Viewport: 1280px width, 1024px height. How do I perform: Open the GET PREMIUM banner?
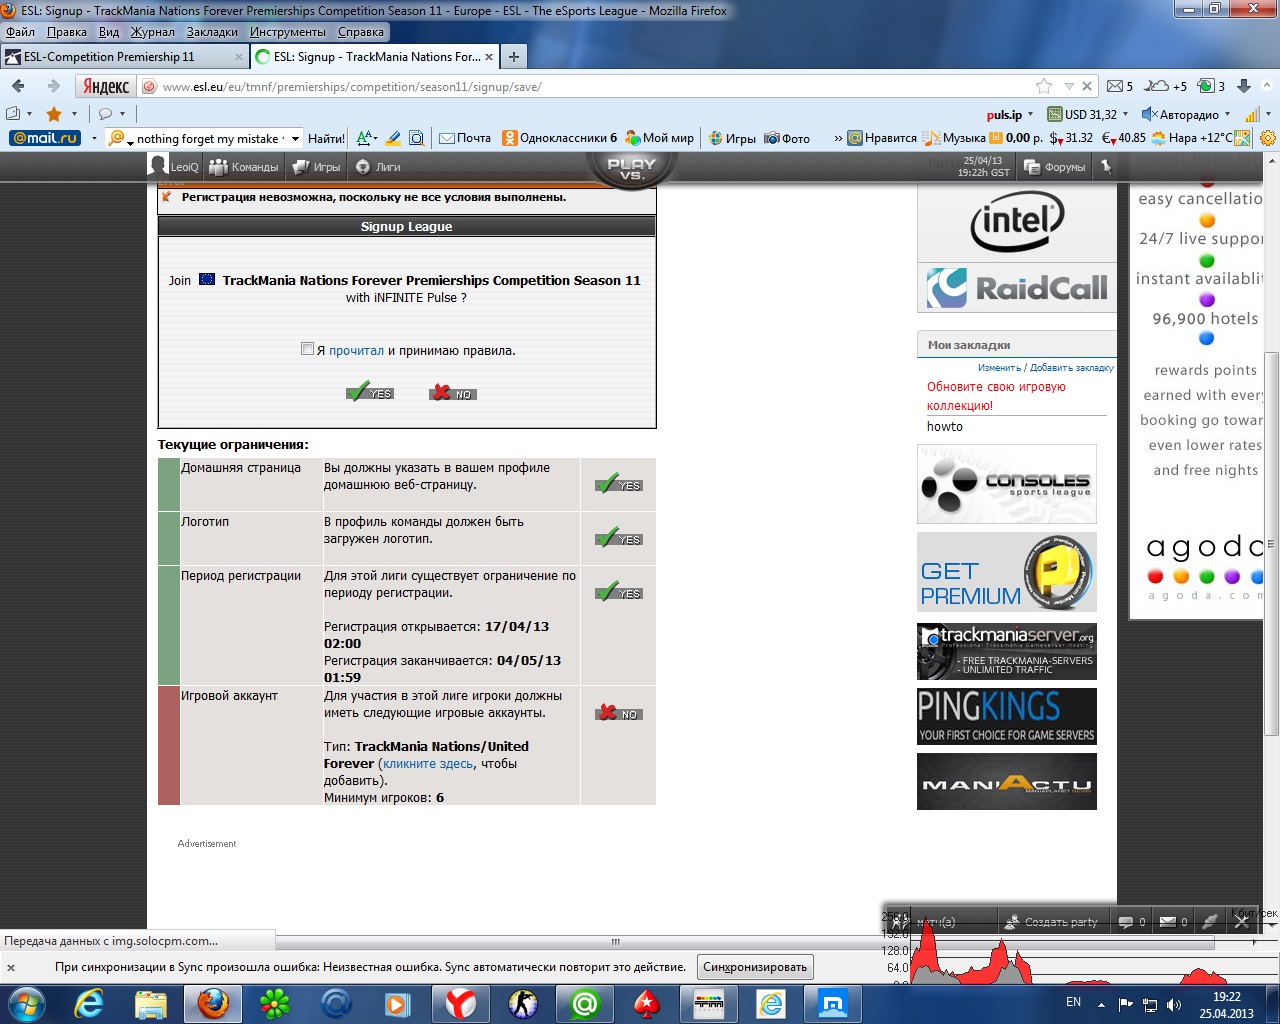(x=1006, y=572)
